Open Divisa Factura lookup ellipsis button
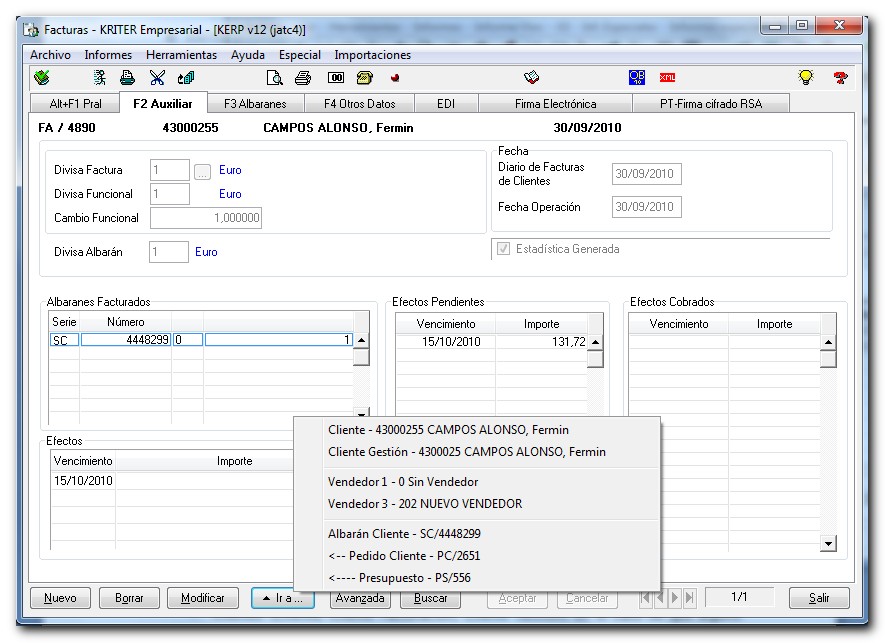This screenshot has width=885, height=643. pyautogui.click(x=202, y=172)
